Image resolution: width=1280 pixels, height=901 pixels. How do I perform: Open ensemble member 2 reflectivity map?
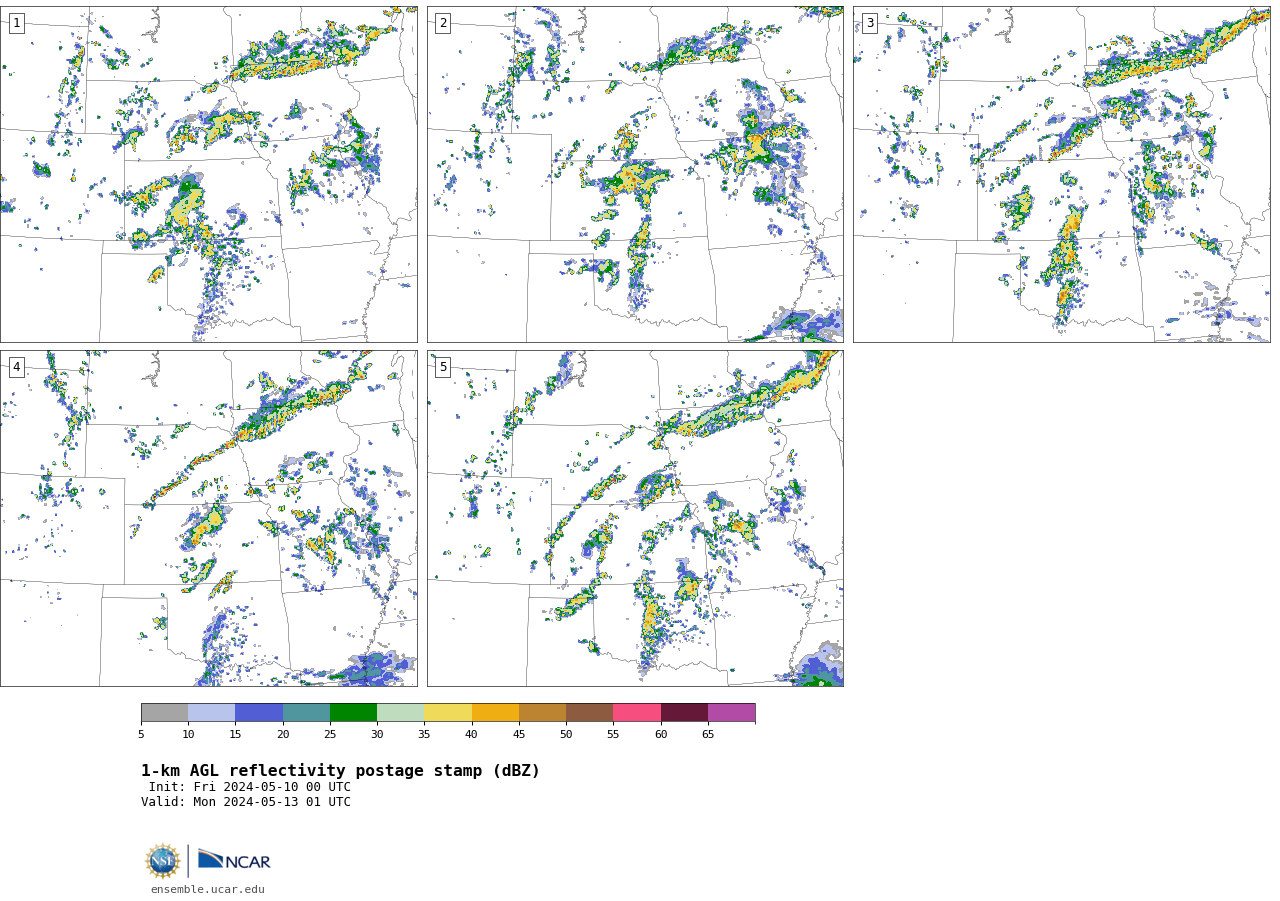point(635,175)
